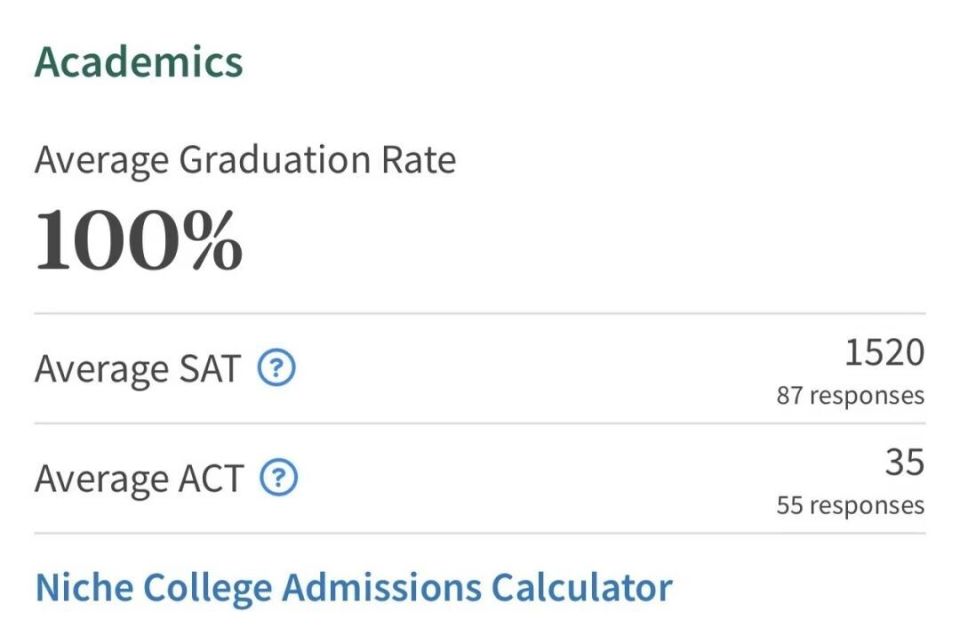Viewport: 960px width, 636px height.
Task: Click the word Admissions in the blue link
Action: tap(381, 588)
